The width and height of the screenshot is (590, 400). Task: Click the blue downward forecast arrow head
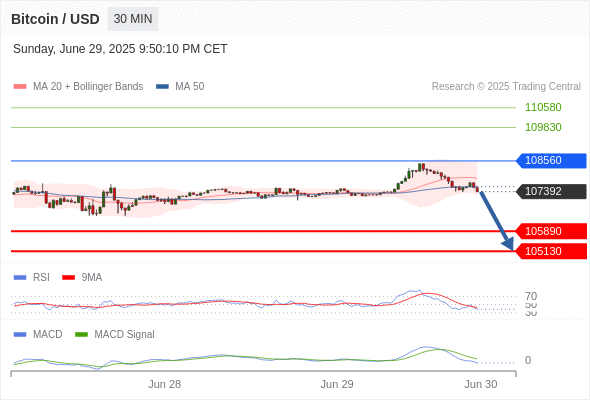[x=508, y=244]
